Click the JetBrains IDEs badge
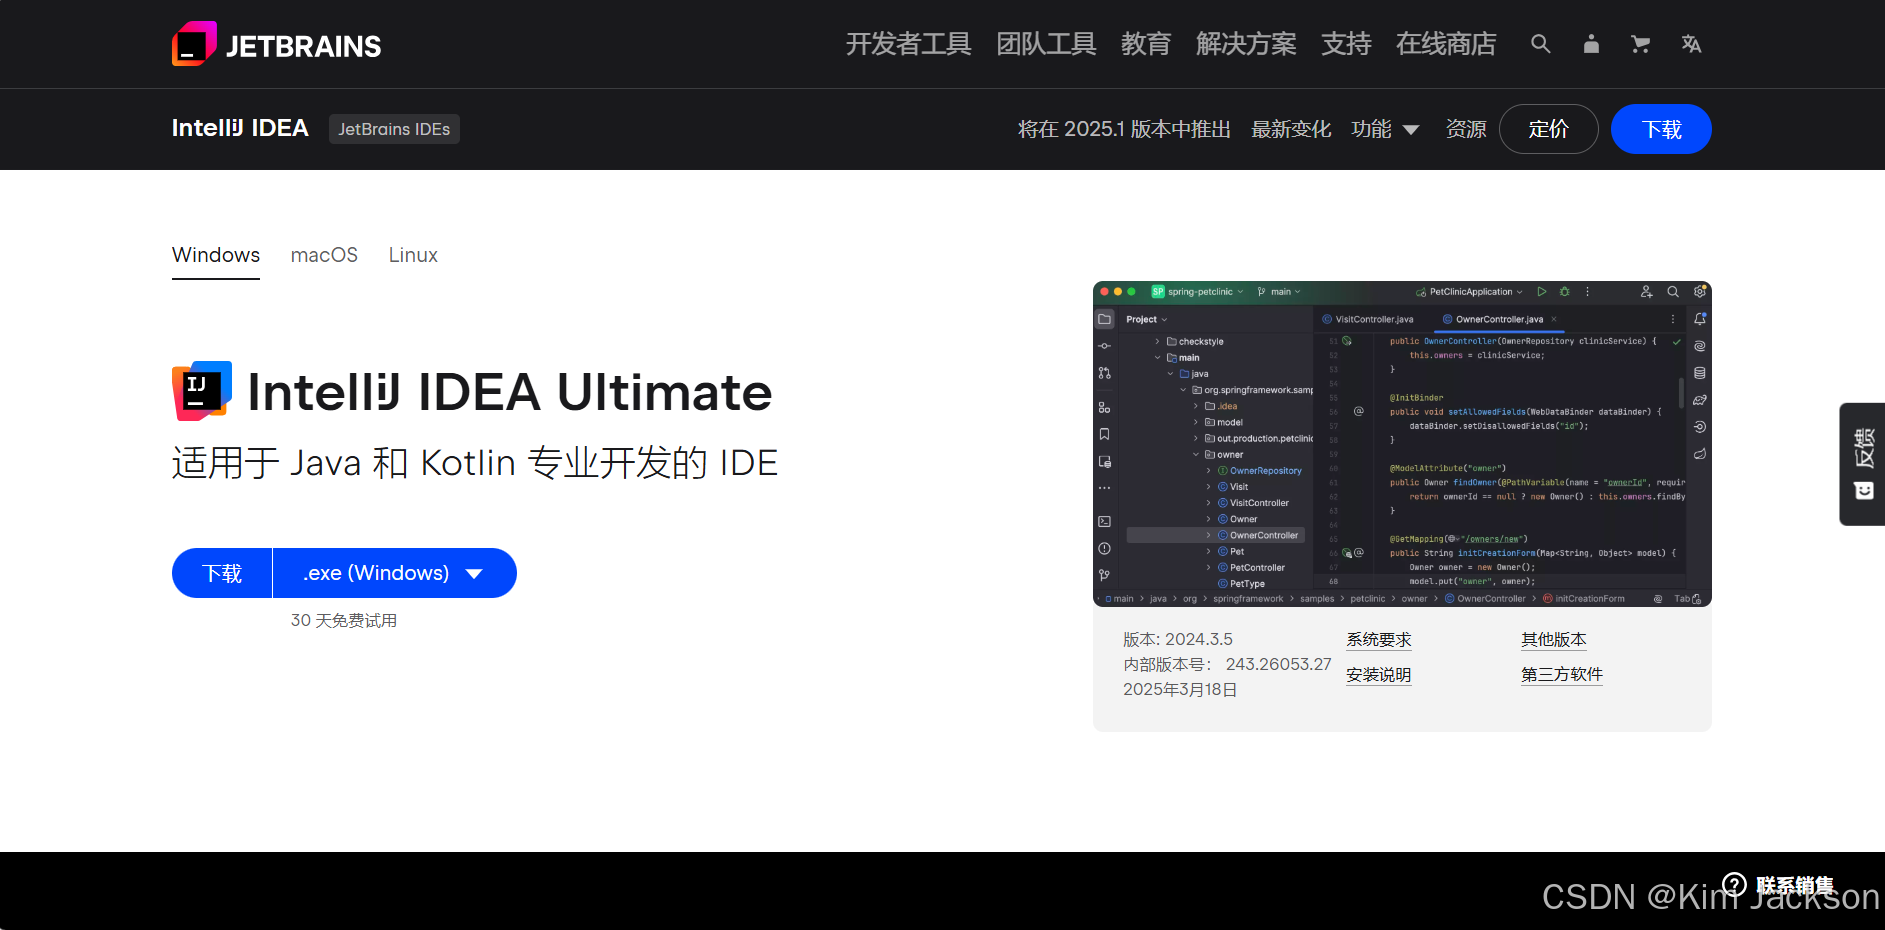The image size is (1885, 930). (394, 128)
